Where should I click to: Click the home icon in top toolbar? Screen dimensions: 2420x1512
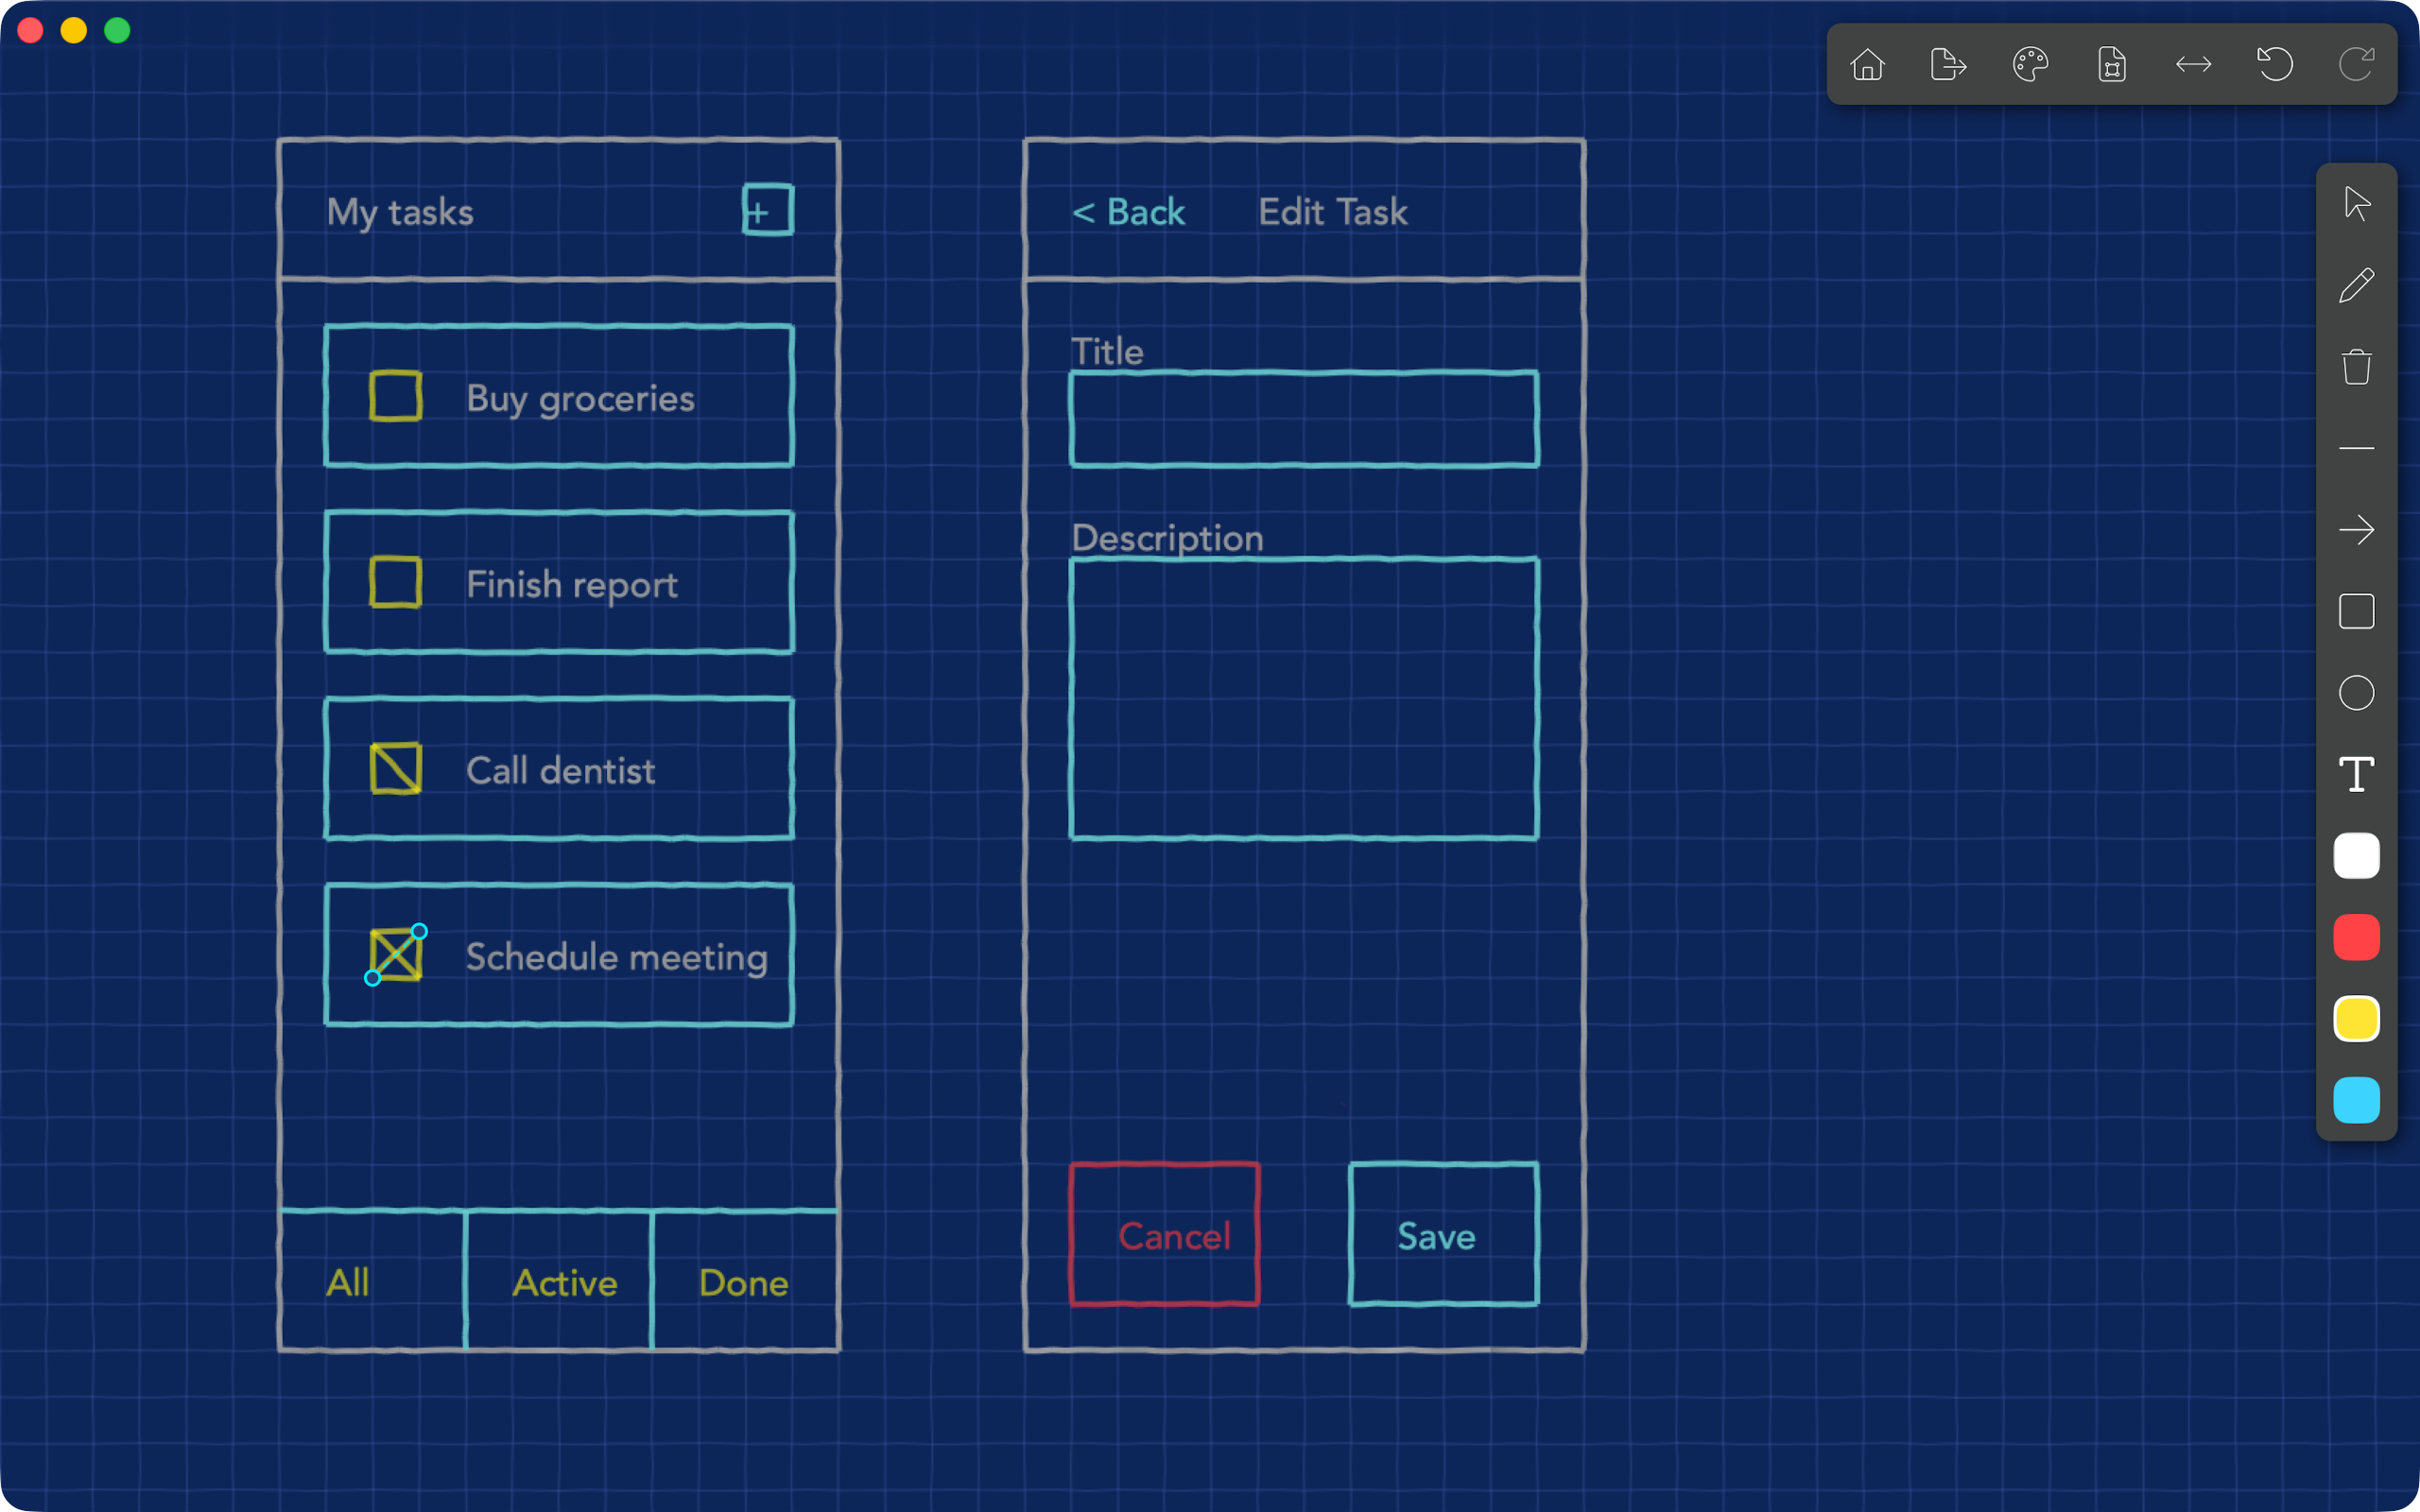point(1867,65)
